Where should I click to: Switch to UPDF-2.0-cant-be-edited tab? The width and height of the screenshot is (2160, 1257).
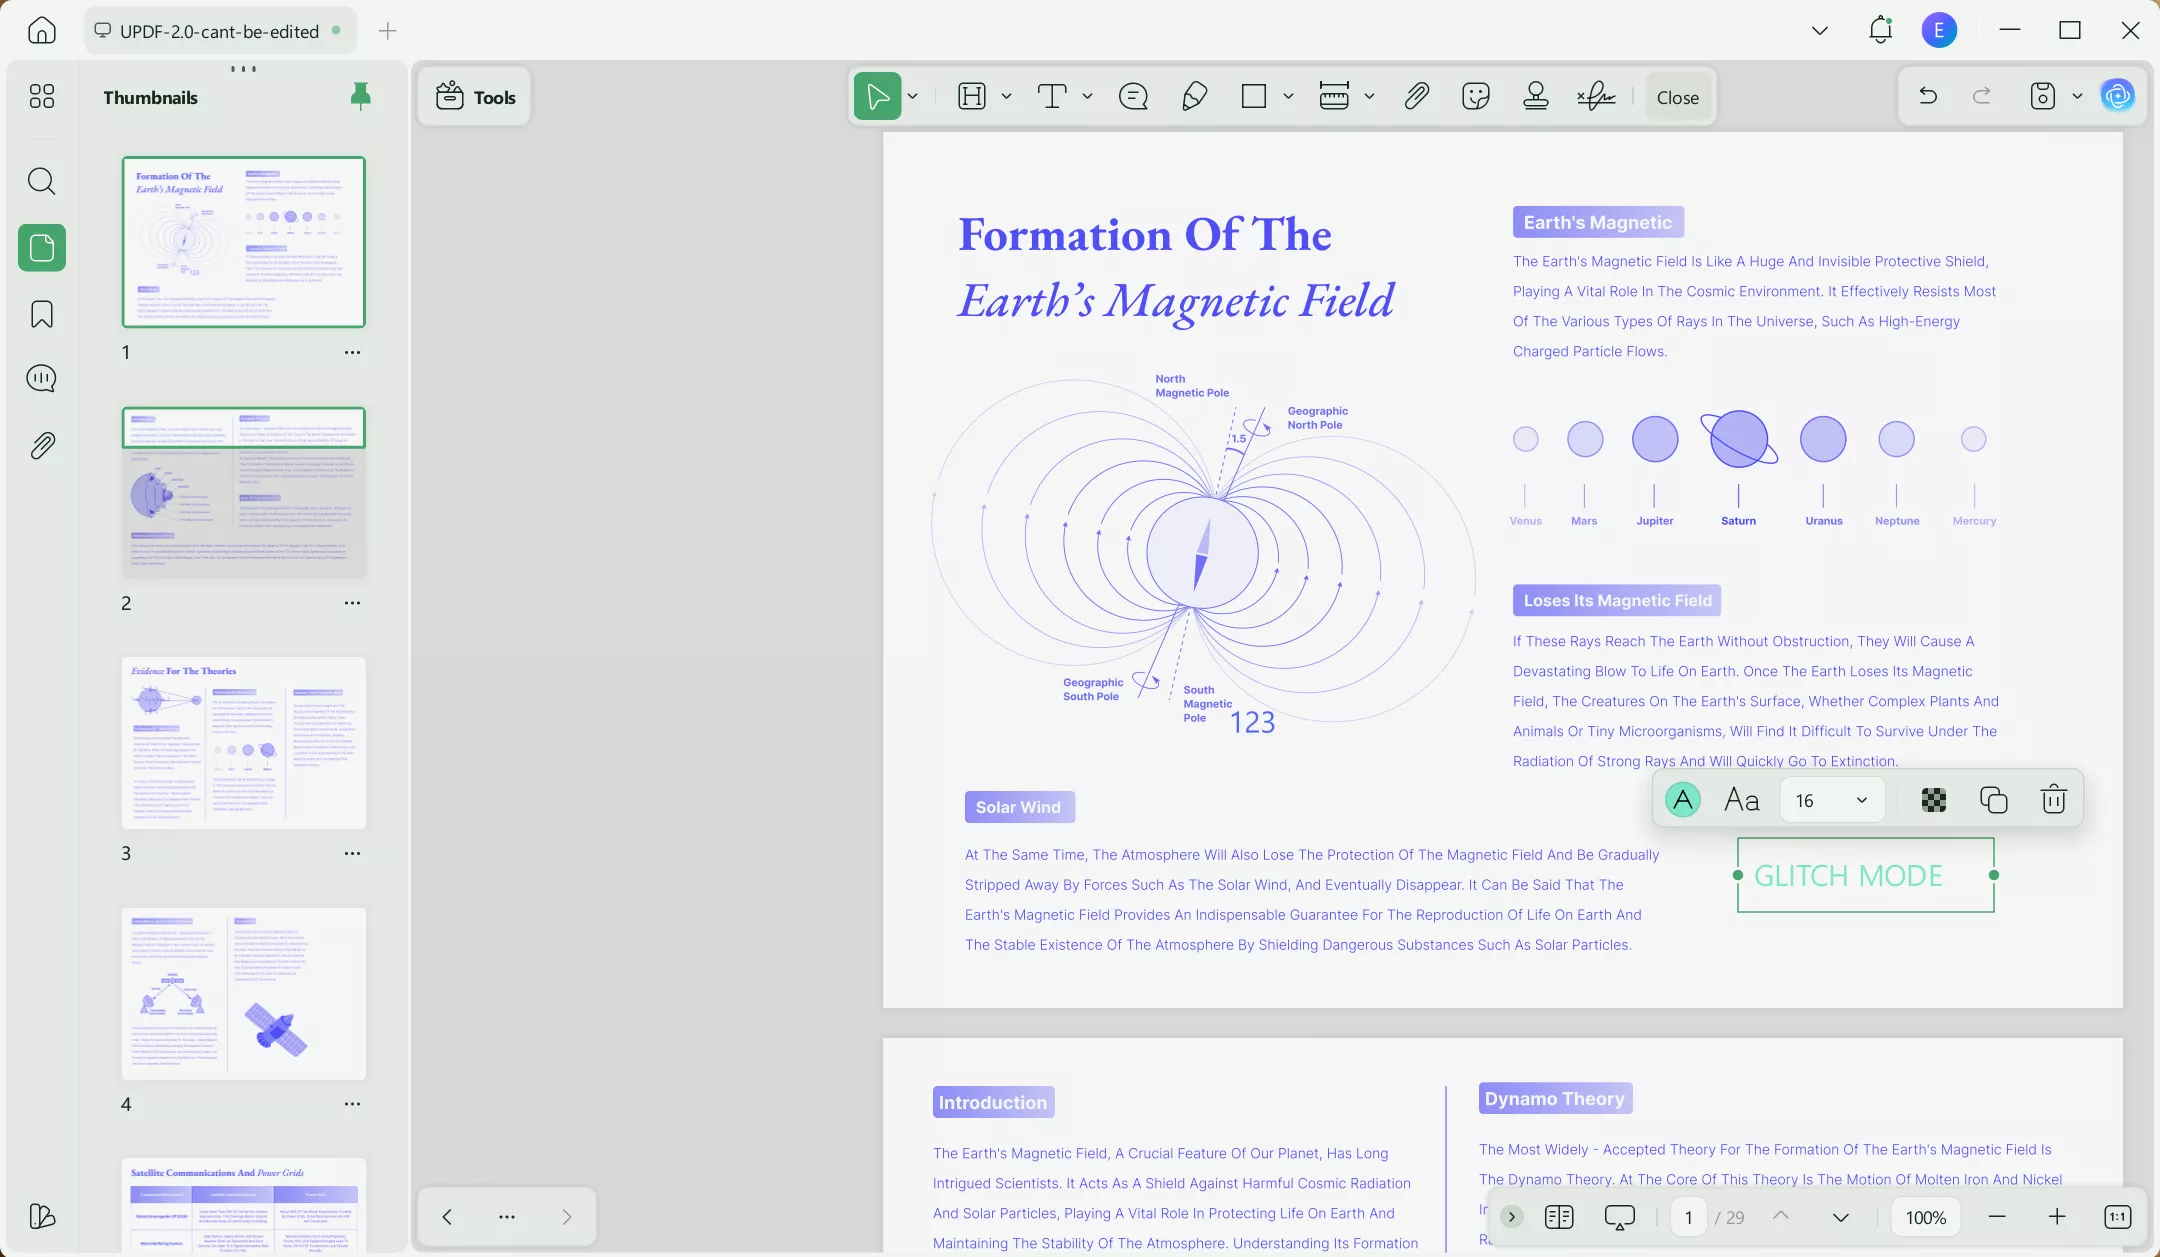click(219, 31)
